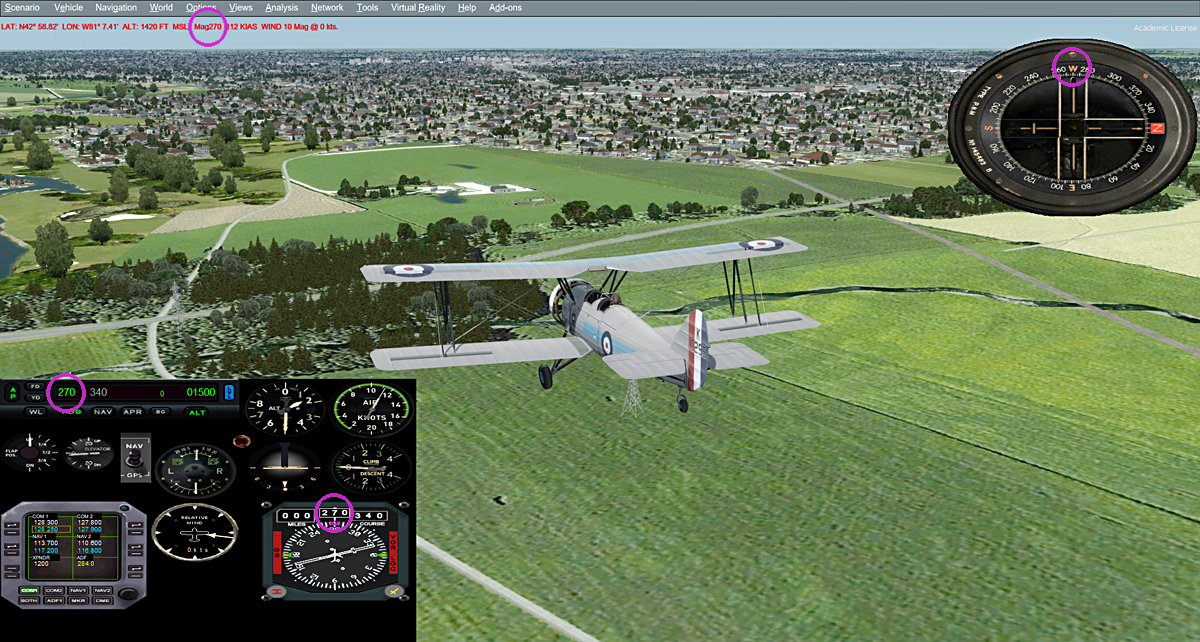Click the magnetic compass gauge
Image resolution: width=1200 pixels, height=642 pixels.
[1073, 128]
